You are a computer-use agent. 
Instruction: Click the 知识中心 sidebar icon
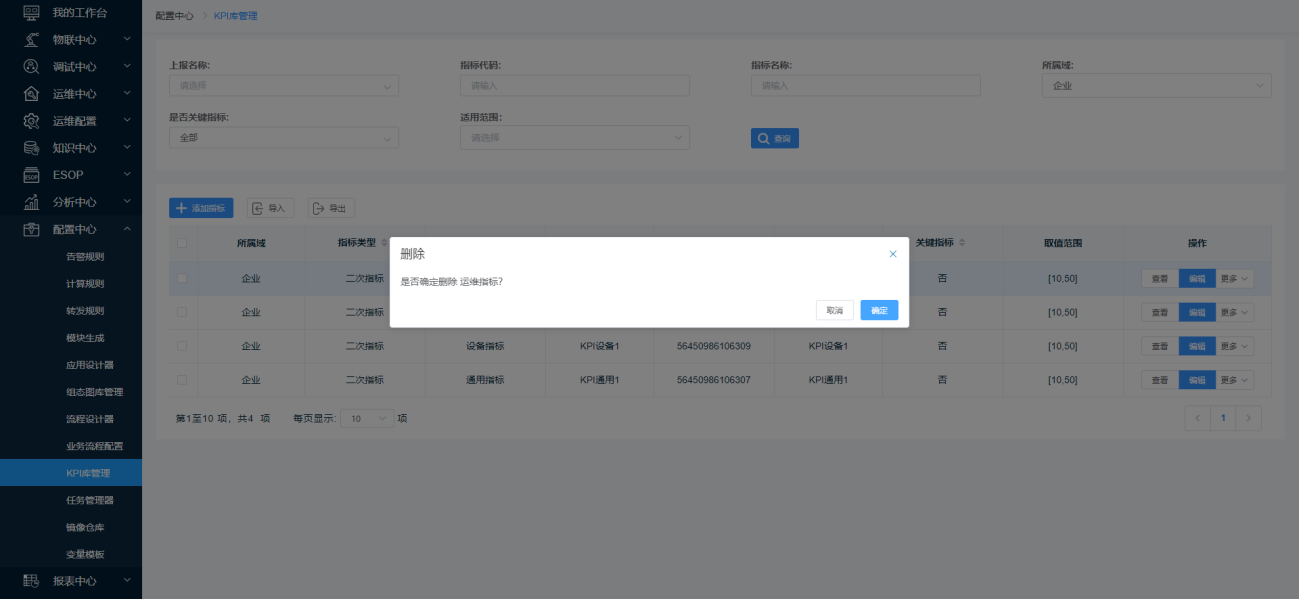(31, 148)
